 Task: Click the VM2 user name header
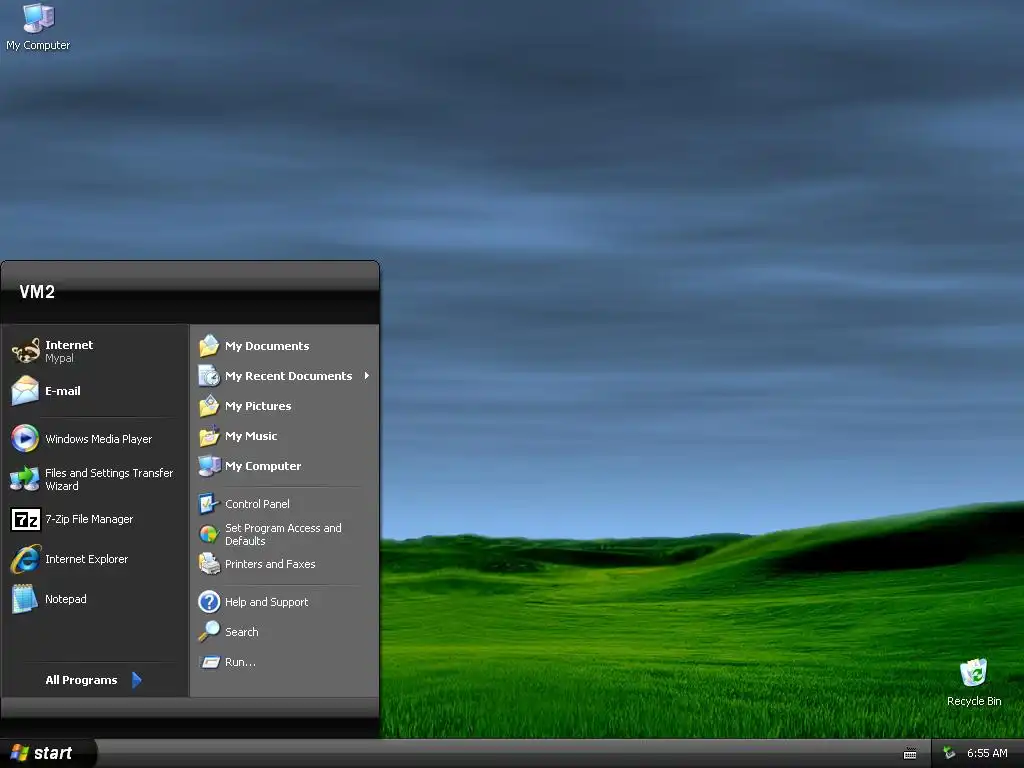pos(37,292)
